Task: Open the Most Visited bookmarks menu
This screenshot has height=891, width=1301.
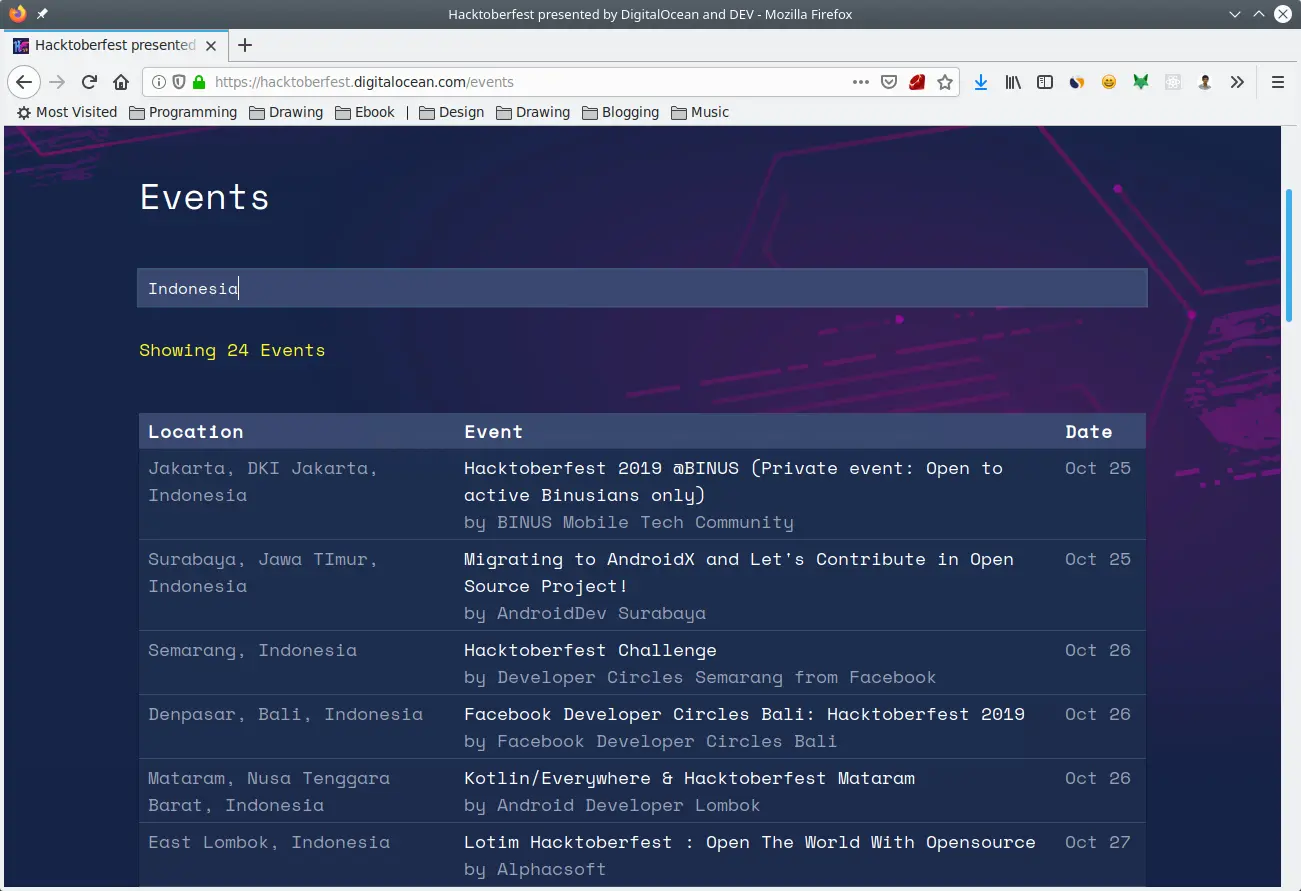Action: tap(67, 112)
